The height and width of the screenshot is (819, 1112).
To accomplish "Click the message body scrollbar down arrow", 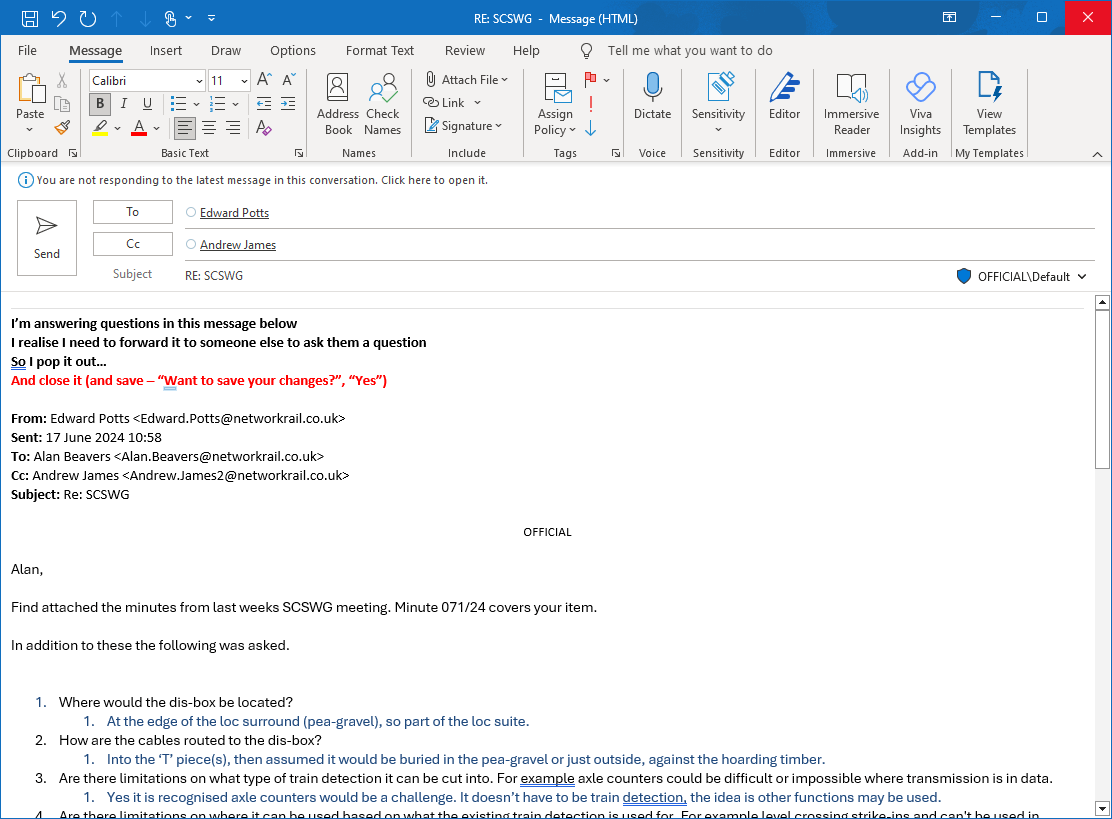I will 1102,808.
